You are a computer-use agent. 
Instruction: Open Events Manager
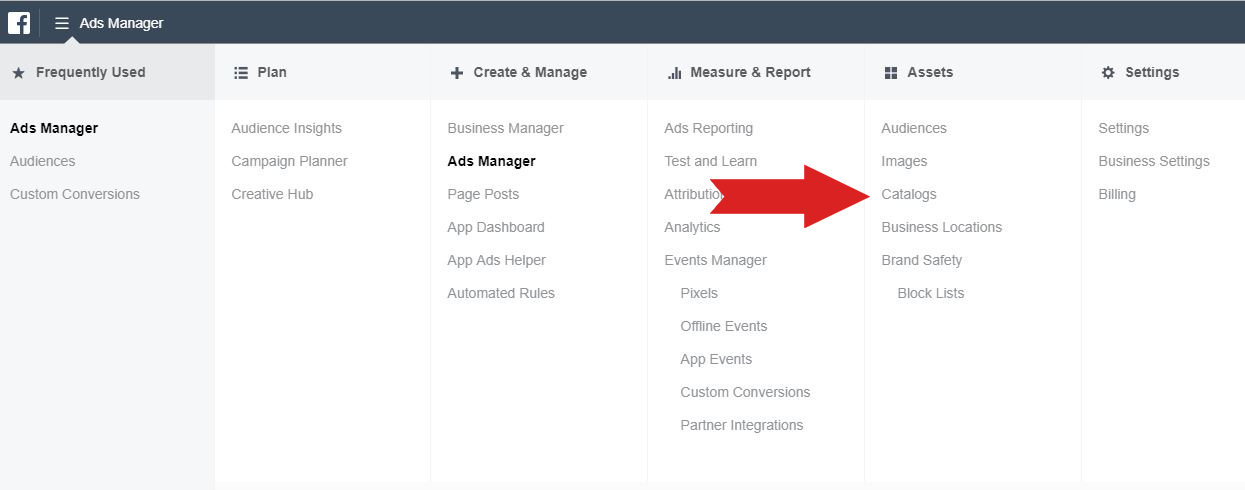pyautogui.click(x=716, y=260)
